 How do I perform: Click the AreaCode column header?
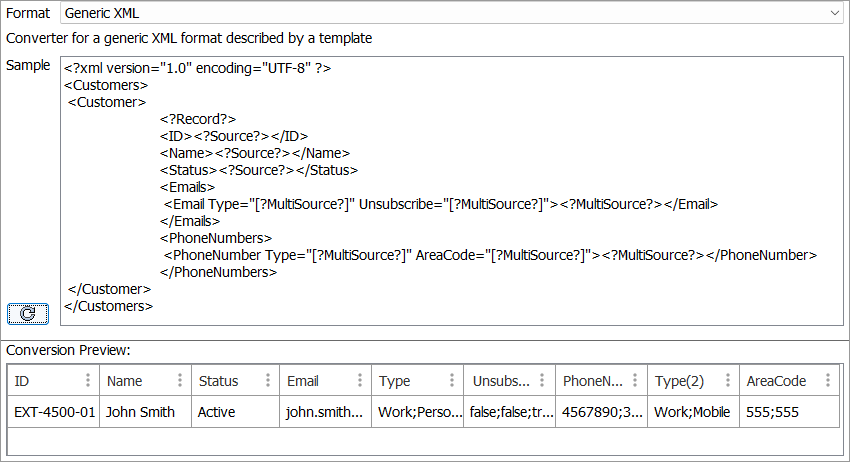[x=775, y=381]
